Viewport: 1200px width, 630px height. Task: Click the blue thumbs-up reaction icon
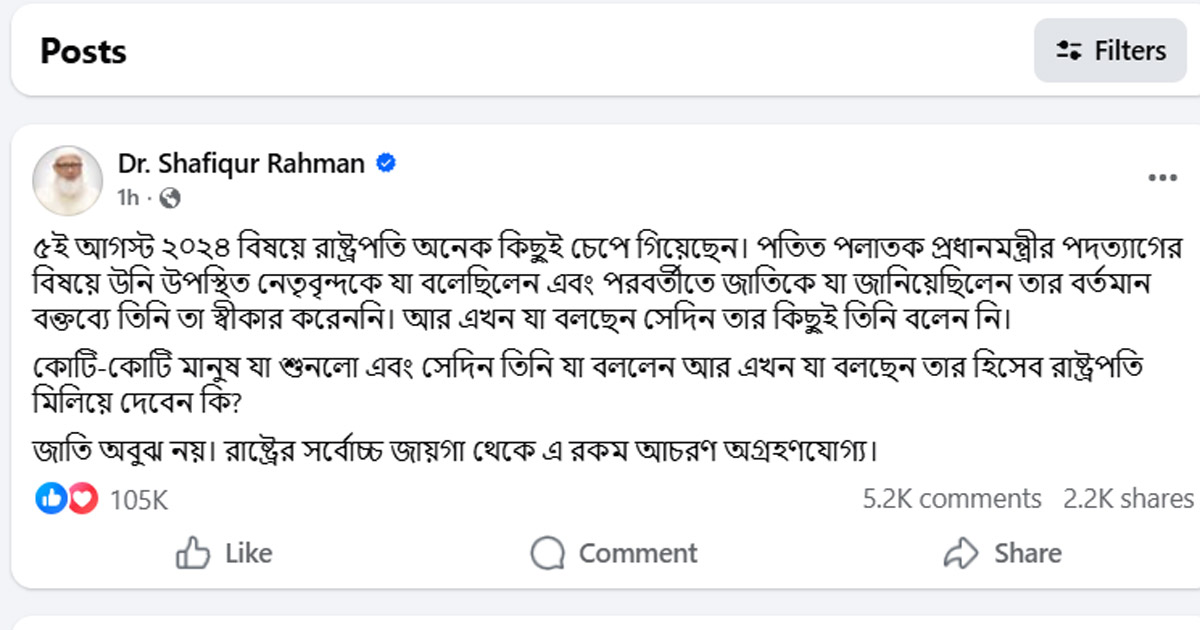(50, 498)
